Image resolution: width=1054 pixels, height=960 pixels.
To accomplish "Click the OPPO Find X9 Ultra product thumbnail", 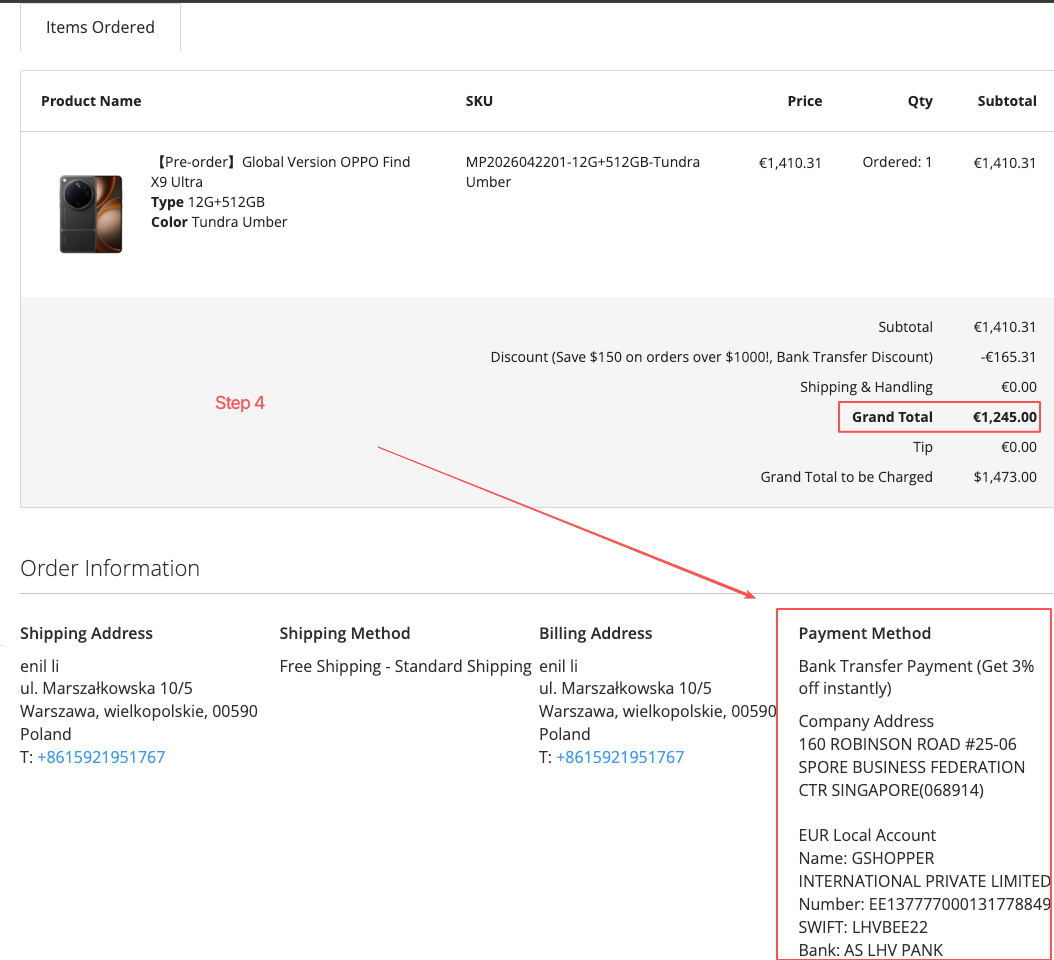I will (91, 214).
